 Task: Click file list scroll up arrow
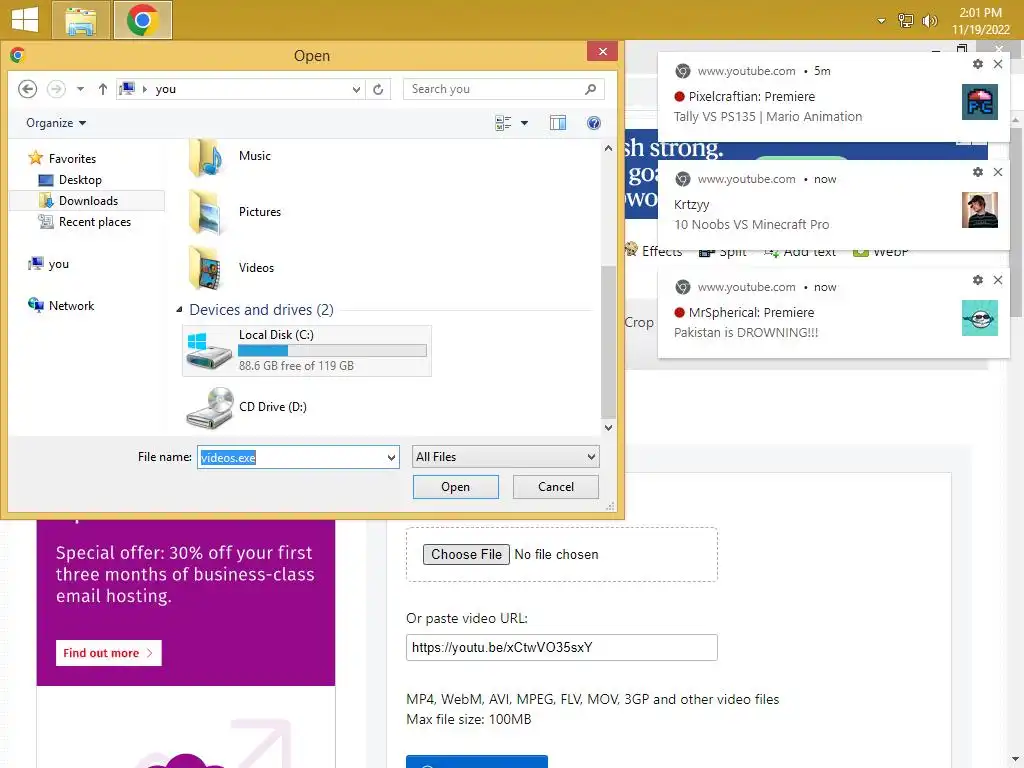(608, 148)
